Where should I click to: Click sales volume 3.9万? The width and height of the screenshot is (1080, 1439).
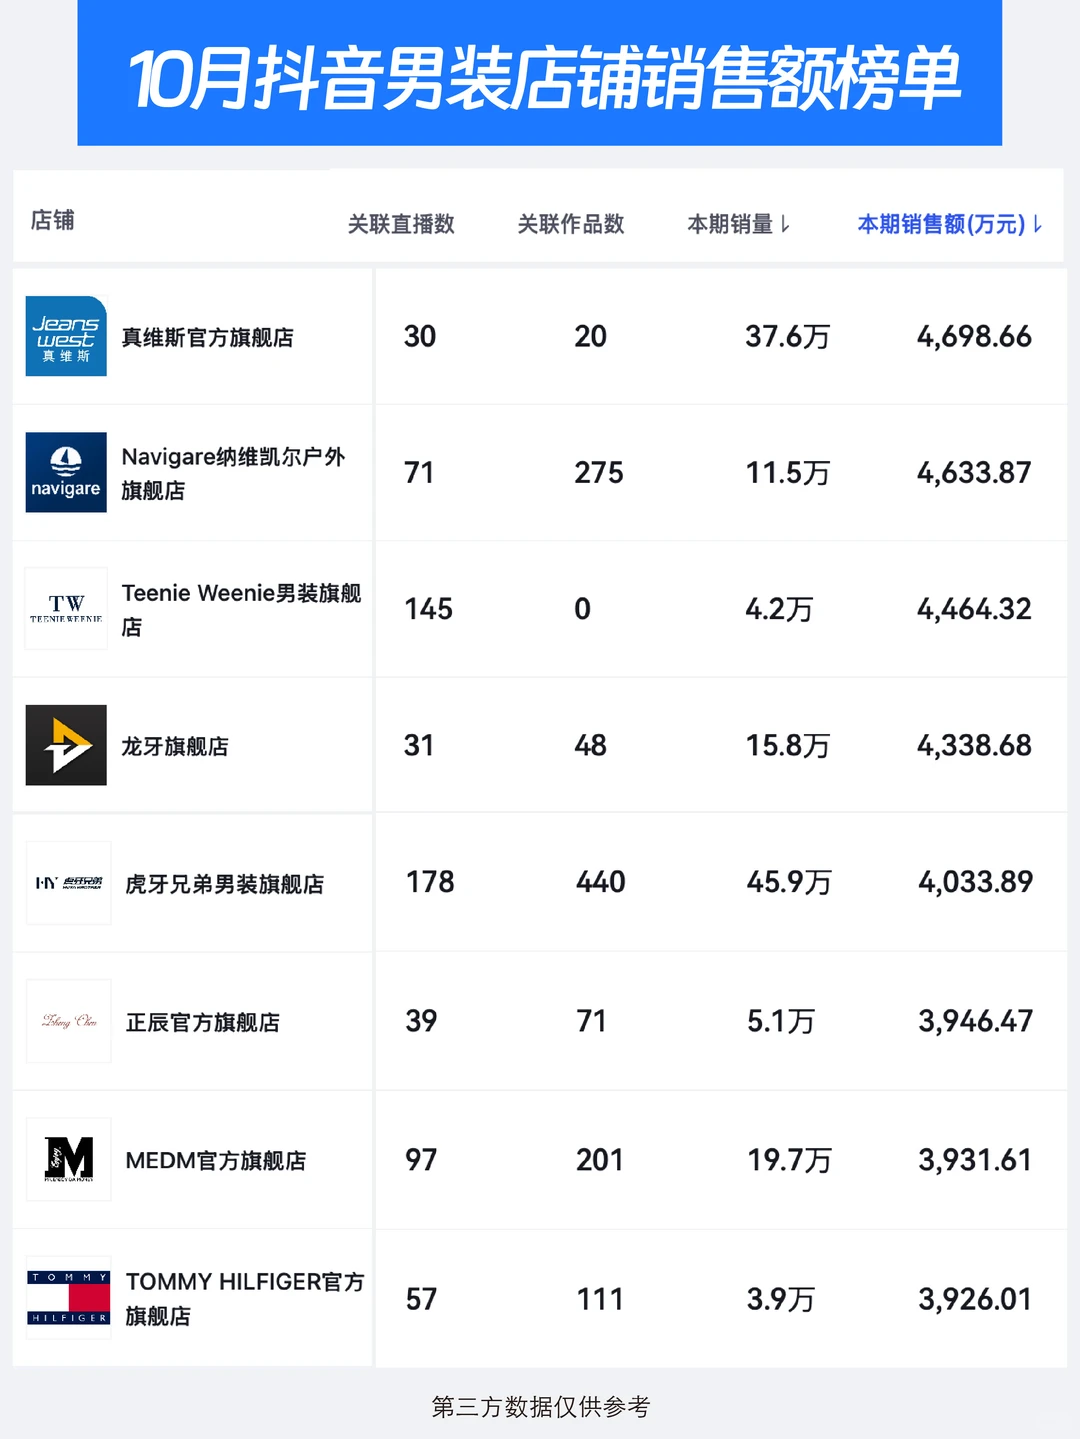click(781, 1299)
